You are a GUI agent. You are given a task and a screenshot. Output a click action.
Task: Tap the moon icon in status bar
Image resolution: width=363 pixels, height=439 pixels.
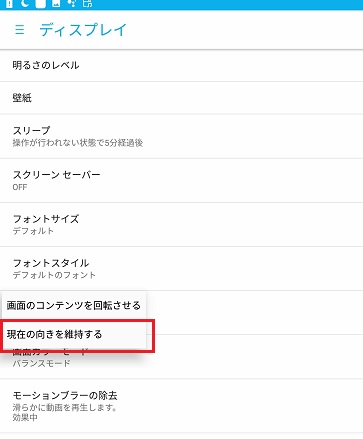pyautogui.click(x=25, y=3)
